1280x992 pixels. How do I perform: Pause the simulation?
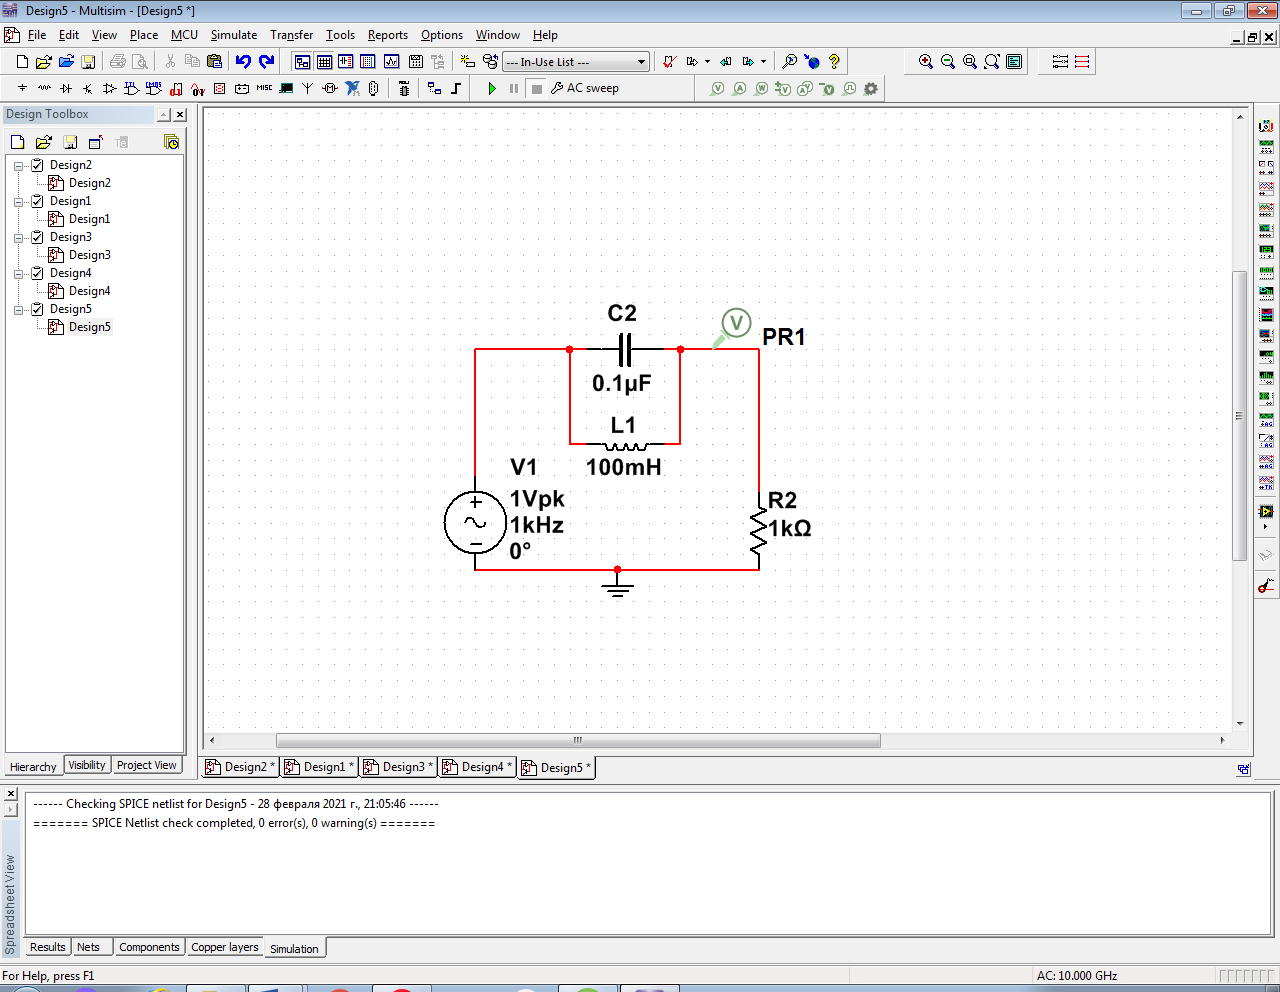point(514,88)
